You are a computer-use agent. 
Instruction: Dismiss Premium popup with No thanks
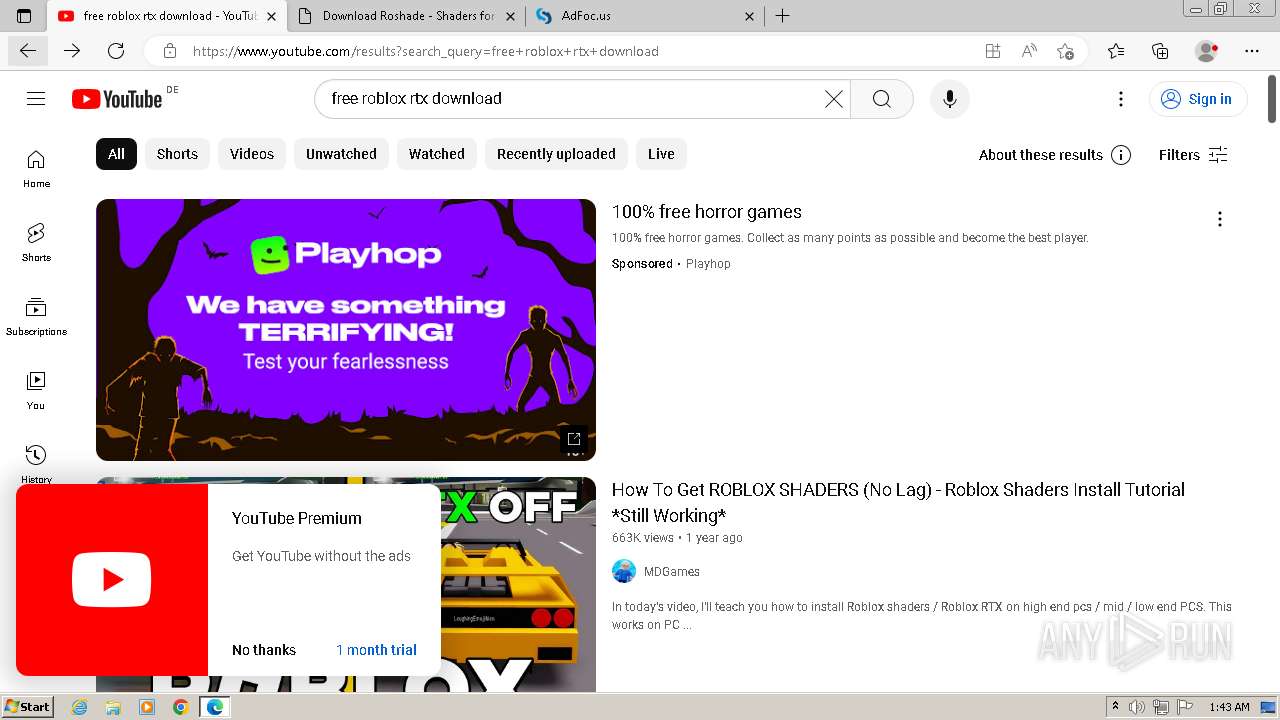pos(264,650)
